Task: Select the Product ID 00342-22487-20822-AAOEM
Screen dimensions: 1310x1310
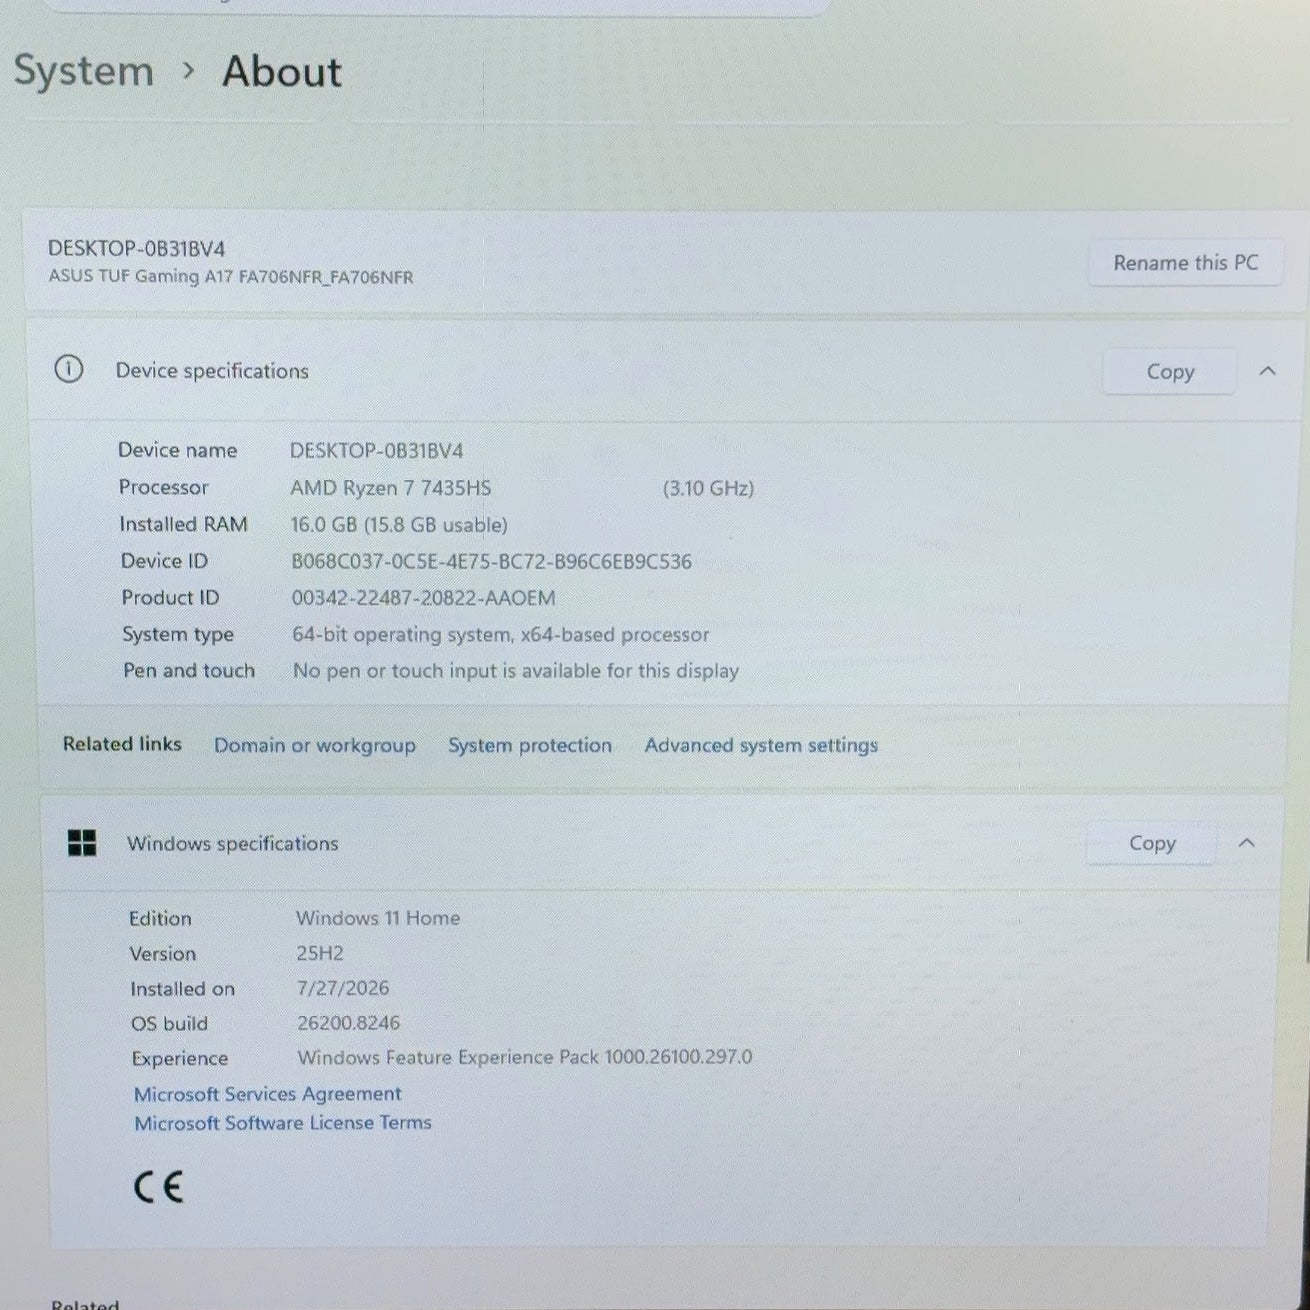Action: coord(423,598)
